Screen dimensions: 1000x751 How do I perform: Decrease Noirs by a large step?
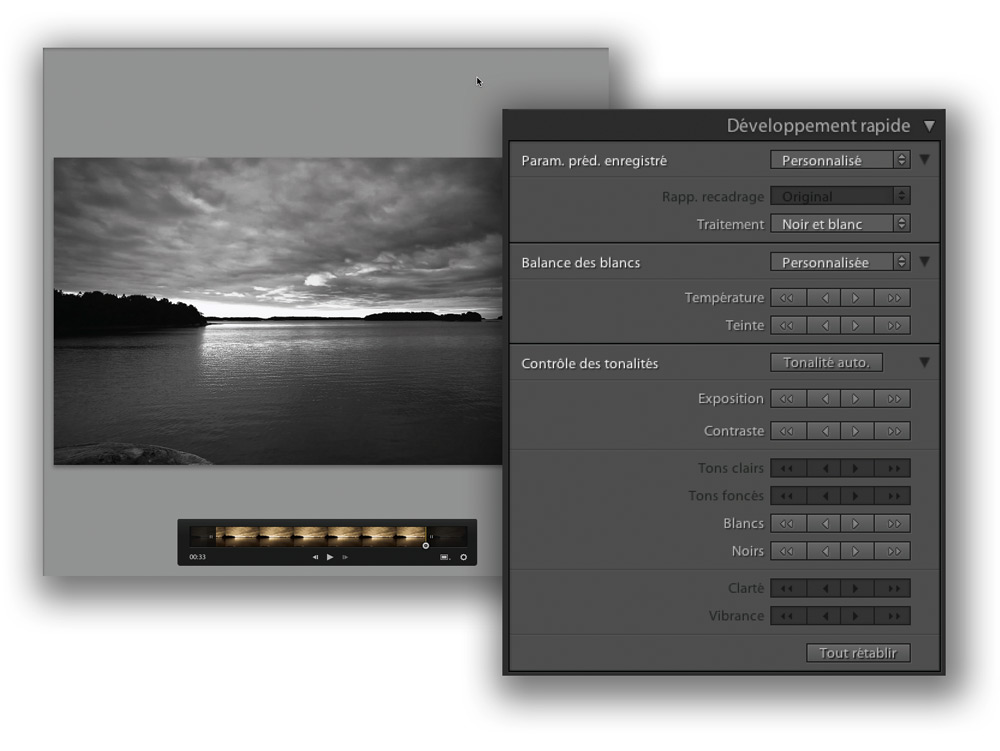788,551
